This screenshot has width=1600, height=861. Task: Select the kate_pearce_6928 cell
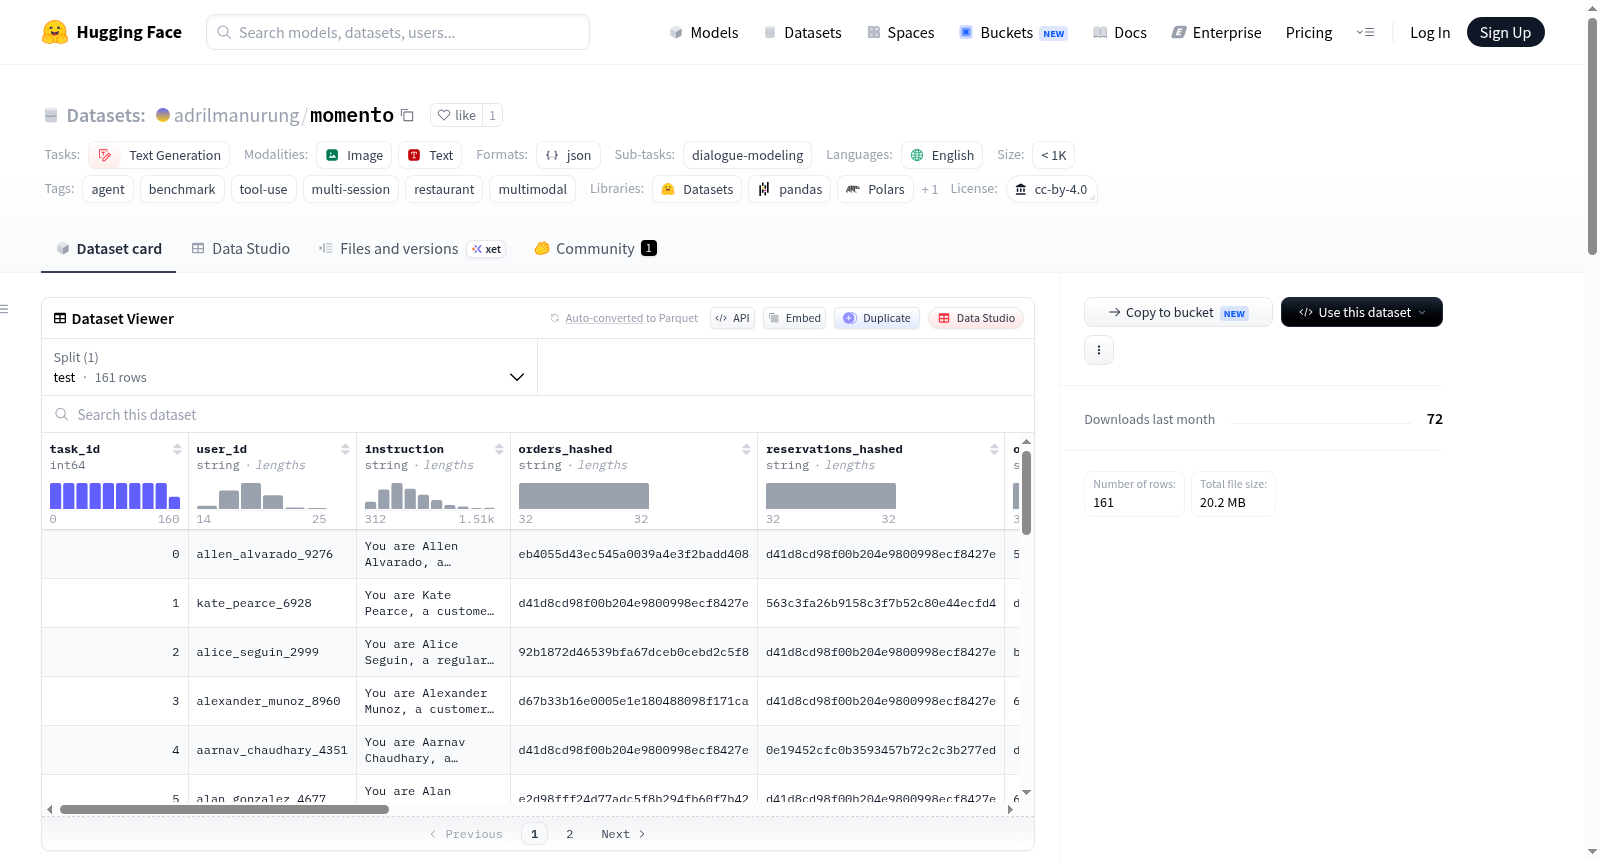(272, 603)
